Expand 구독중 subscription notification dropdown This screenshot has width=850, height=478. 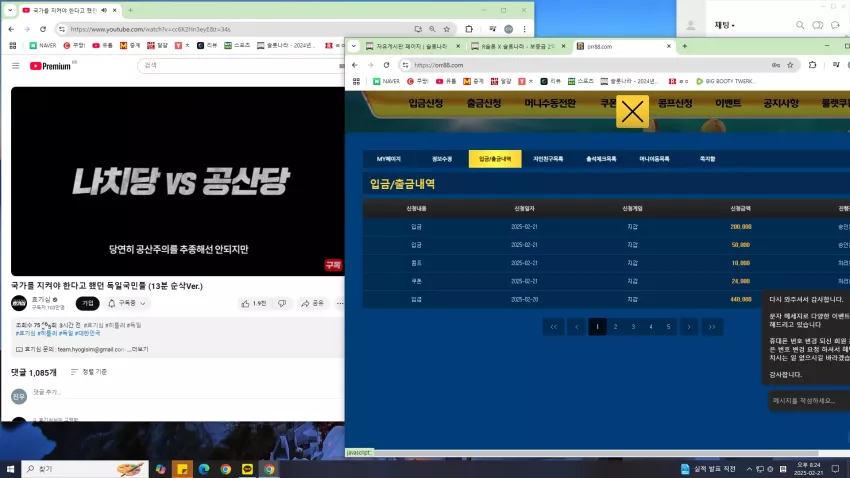(127, 303)
